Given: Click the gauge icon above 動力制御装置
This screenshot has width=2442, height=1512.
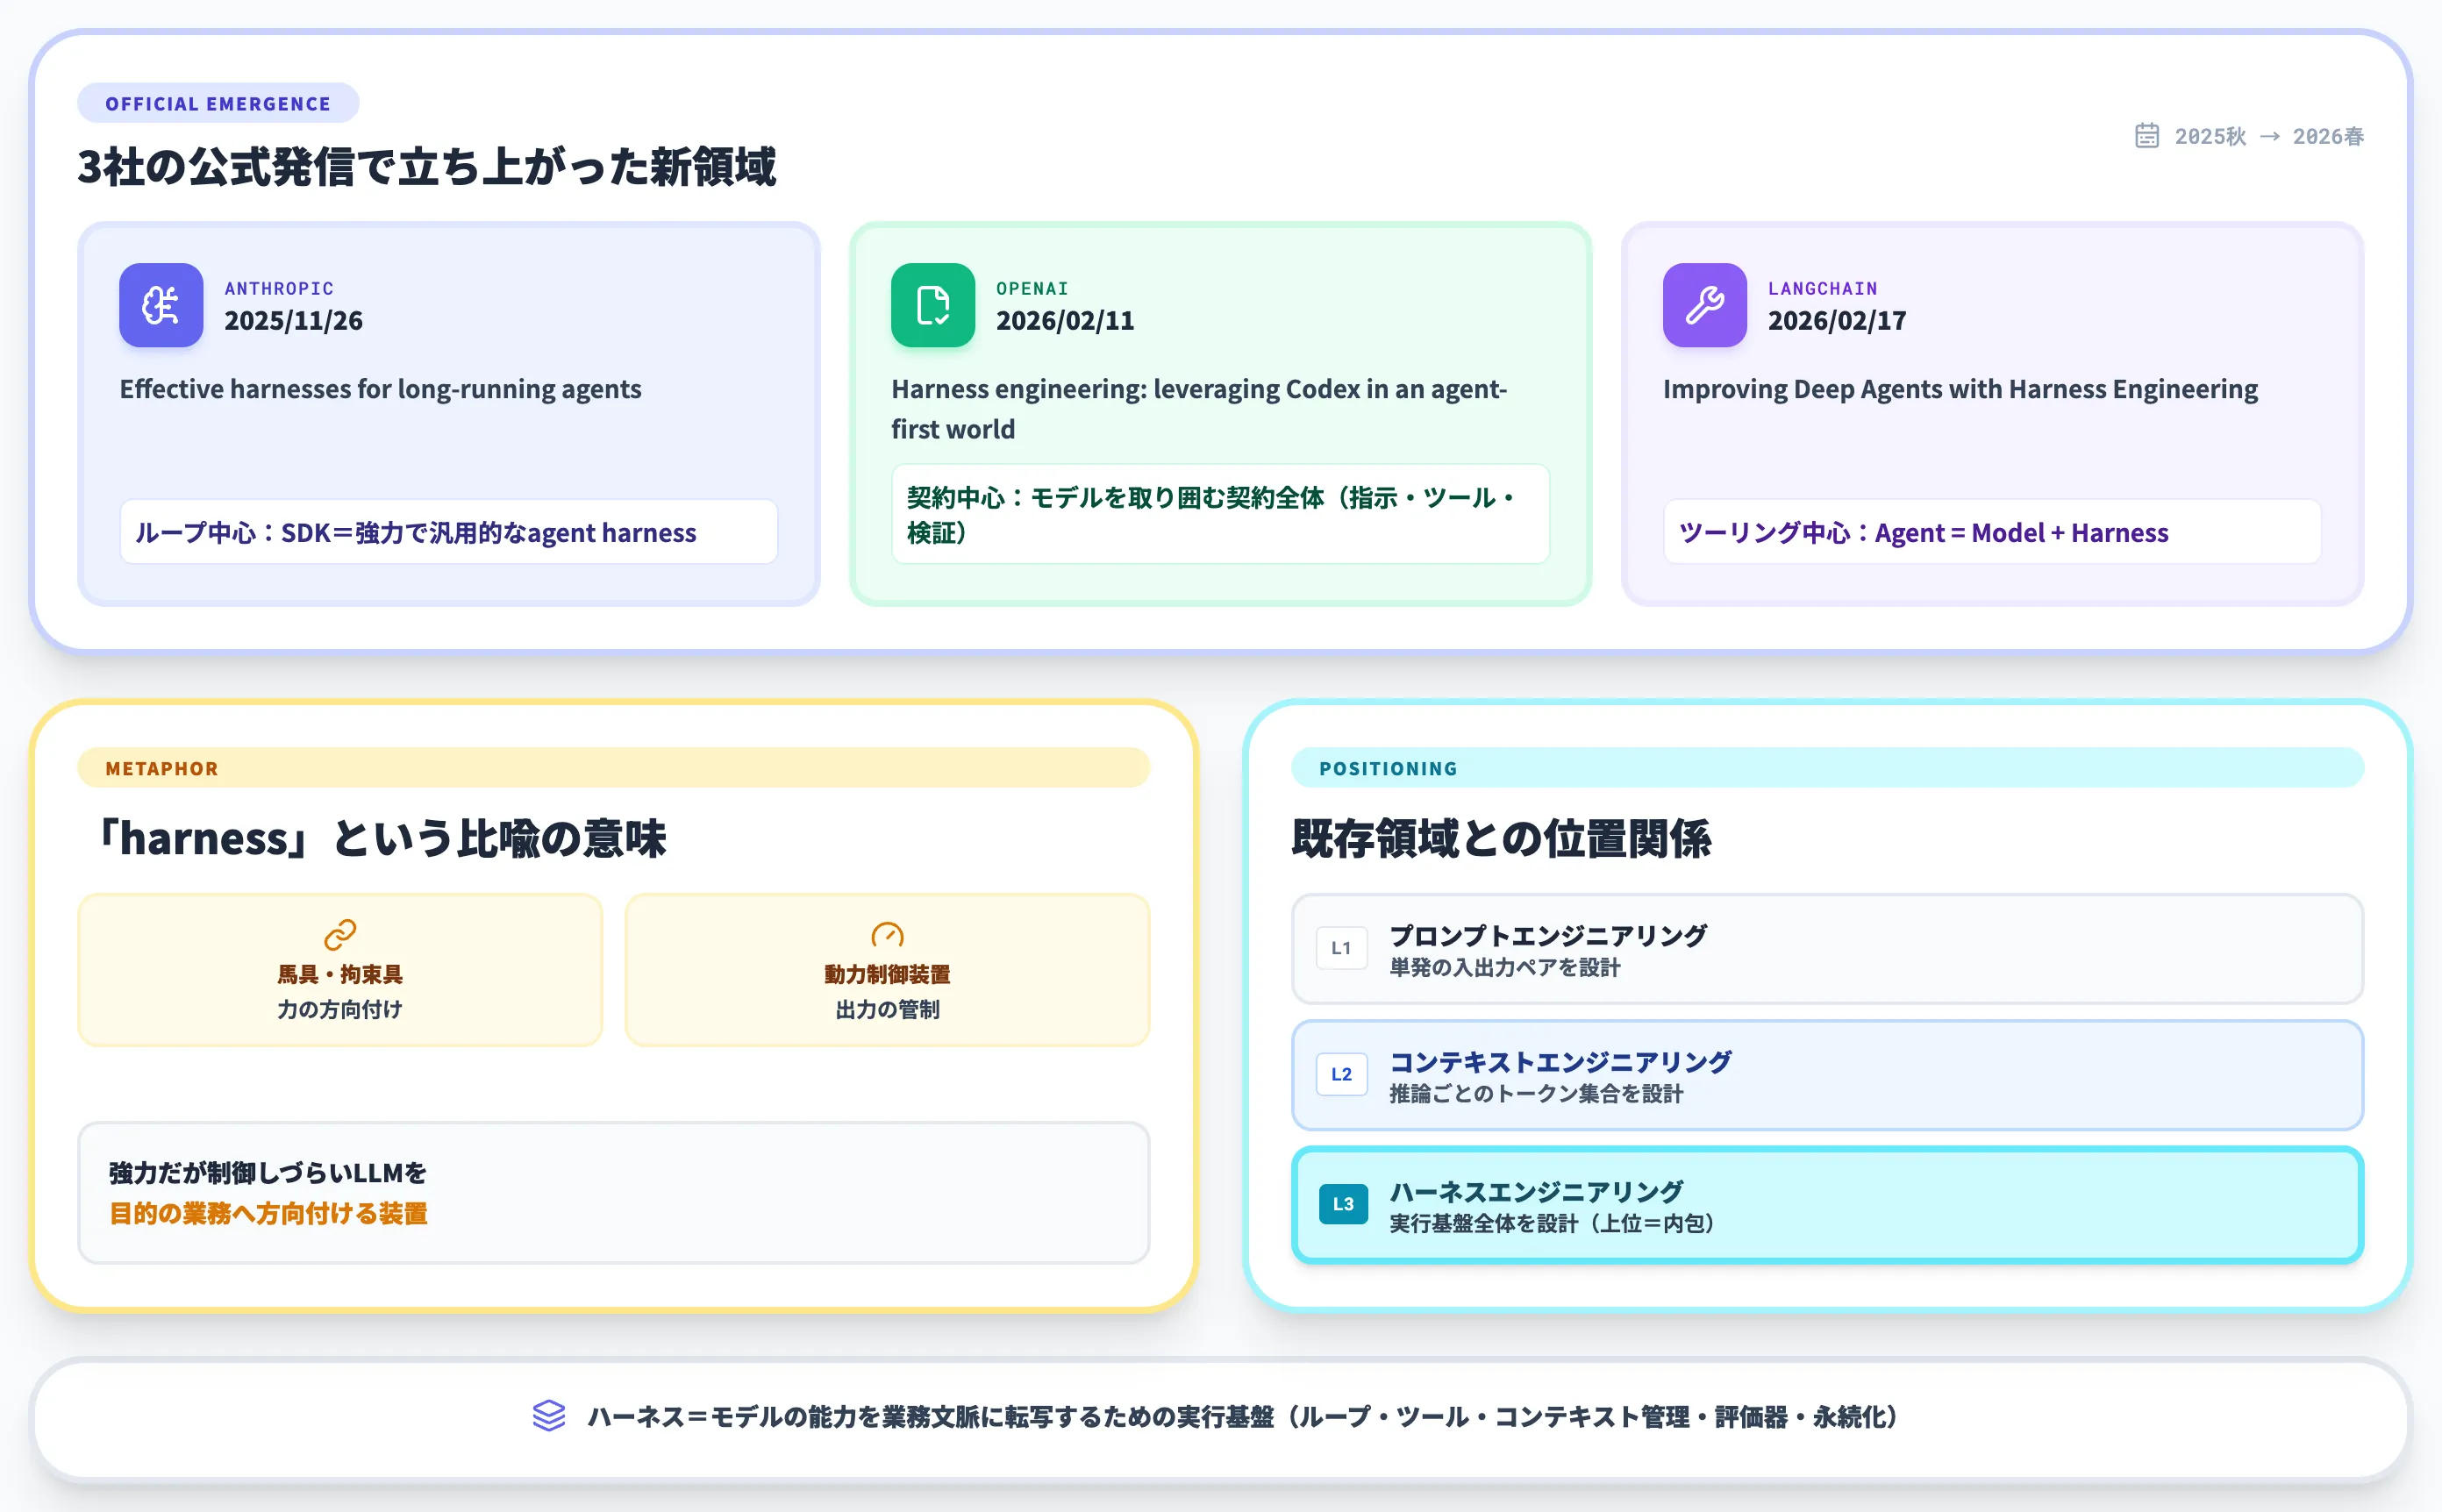Looking at the screenshot, I should [888, 935].
